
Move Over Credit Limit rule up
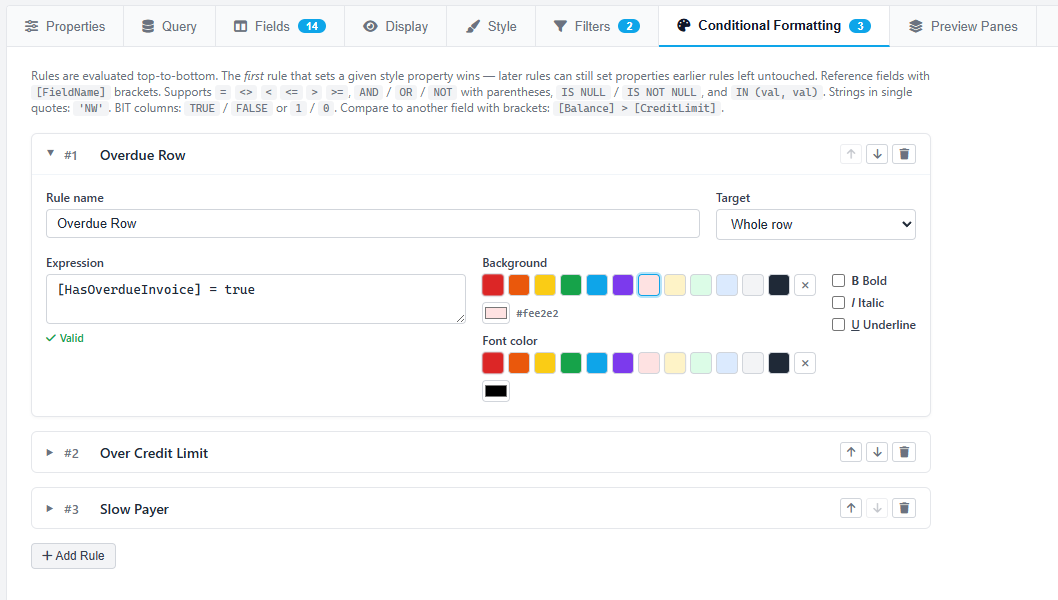(851, 452)
